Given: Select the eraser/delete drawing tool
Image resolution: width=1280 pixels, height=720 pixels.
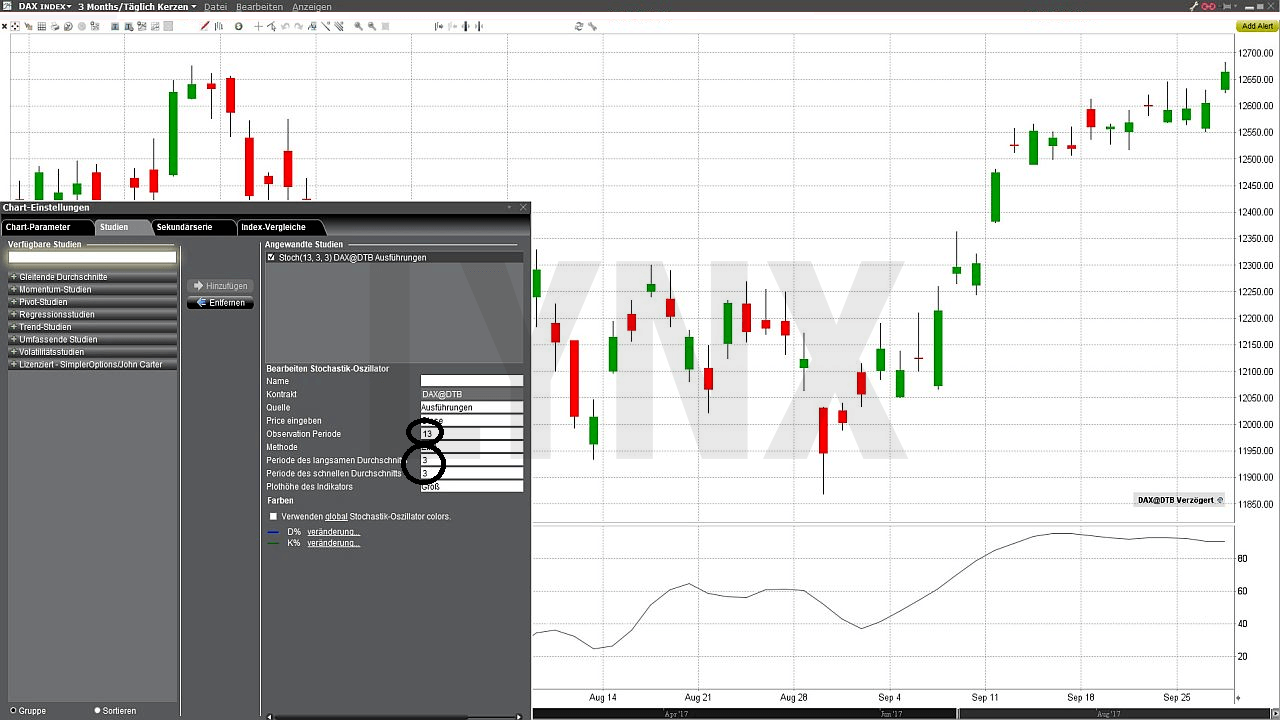Looking at the screenshot, I should coord(312,26).
